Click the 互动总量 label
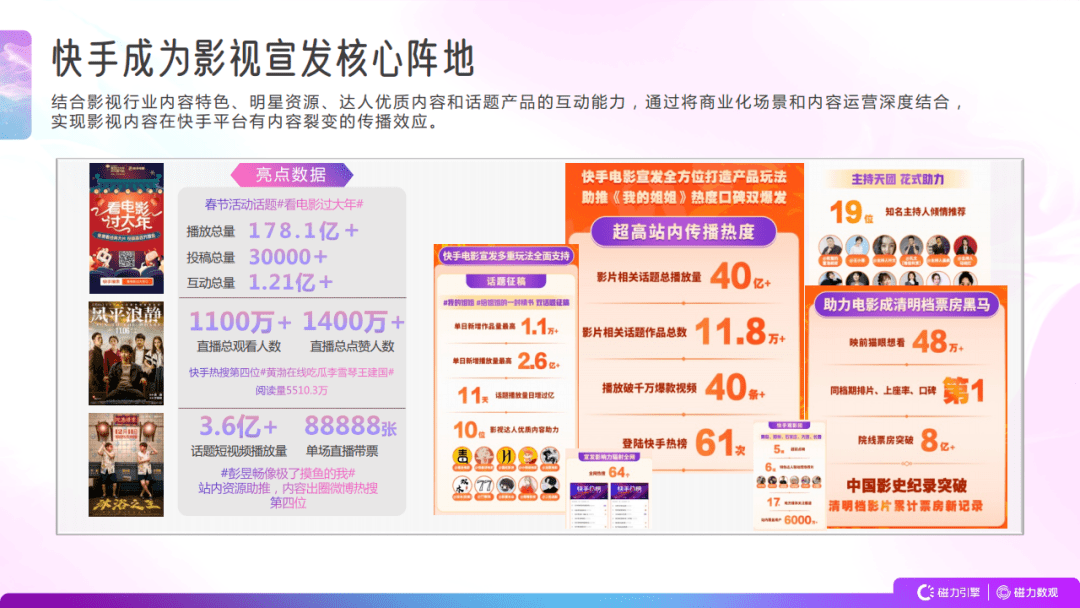 click(211, 283)
